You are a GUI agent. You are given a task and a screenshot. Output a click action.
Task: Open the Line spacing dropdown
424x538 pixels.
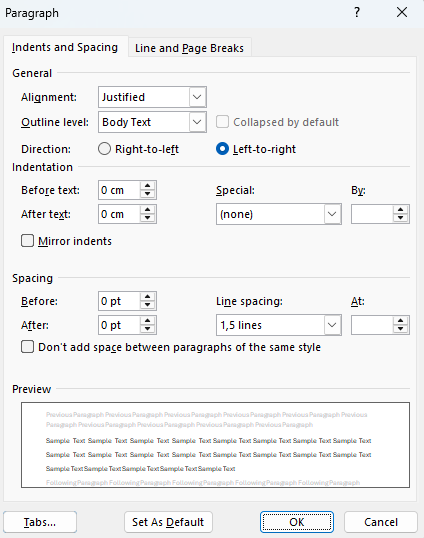(279, 325)
